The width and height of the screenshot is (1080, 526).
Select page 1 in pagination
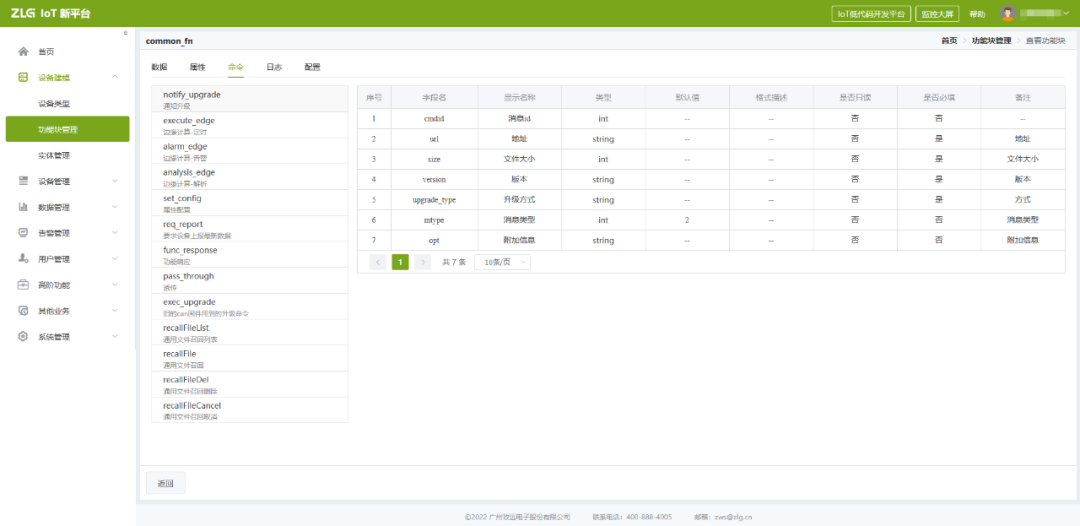pyautogui.click(x=400, y=262)
